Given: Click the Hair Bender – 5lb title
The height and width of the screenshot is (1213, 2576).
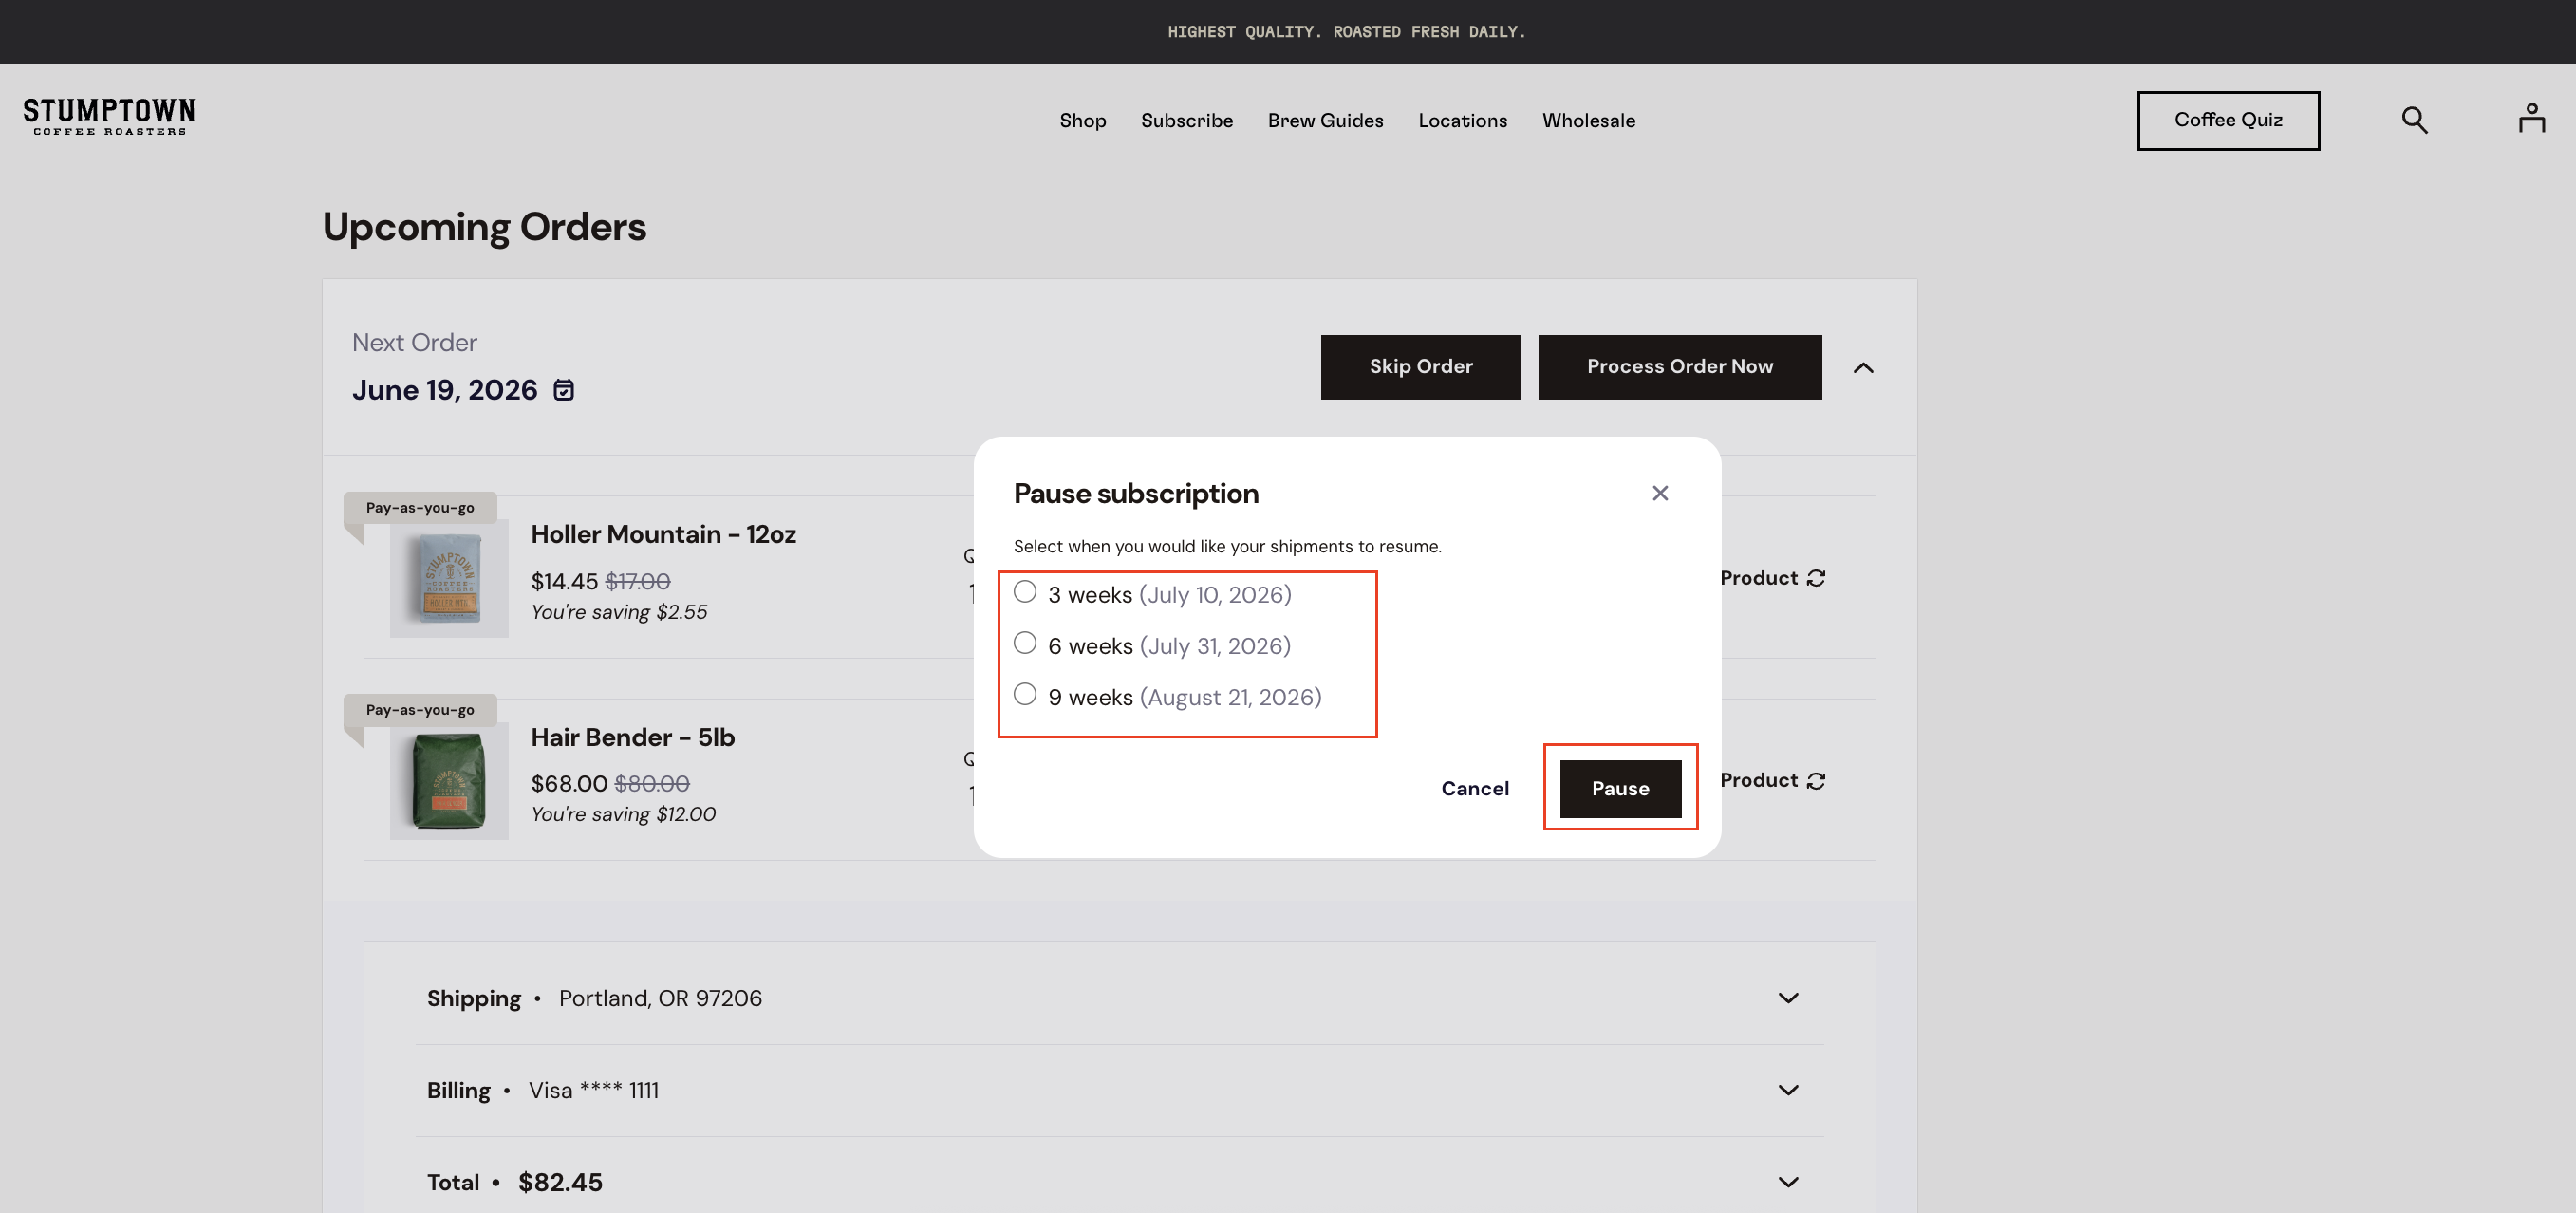Looking at the screenshot, I should [633, 738].
